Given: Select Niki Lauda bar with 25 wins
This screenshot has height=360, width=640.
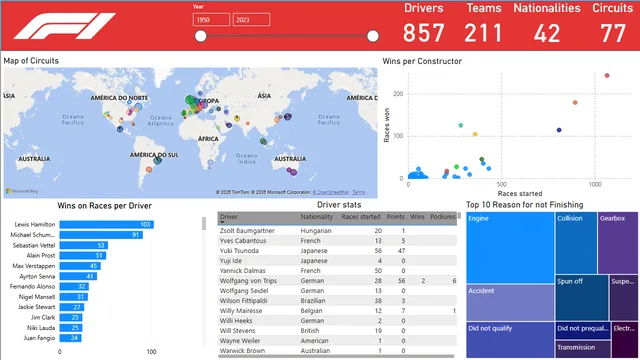Looking at the screenshot, I should coord(71,328).
